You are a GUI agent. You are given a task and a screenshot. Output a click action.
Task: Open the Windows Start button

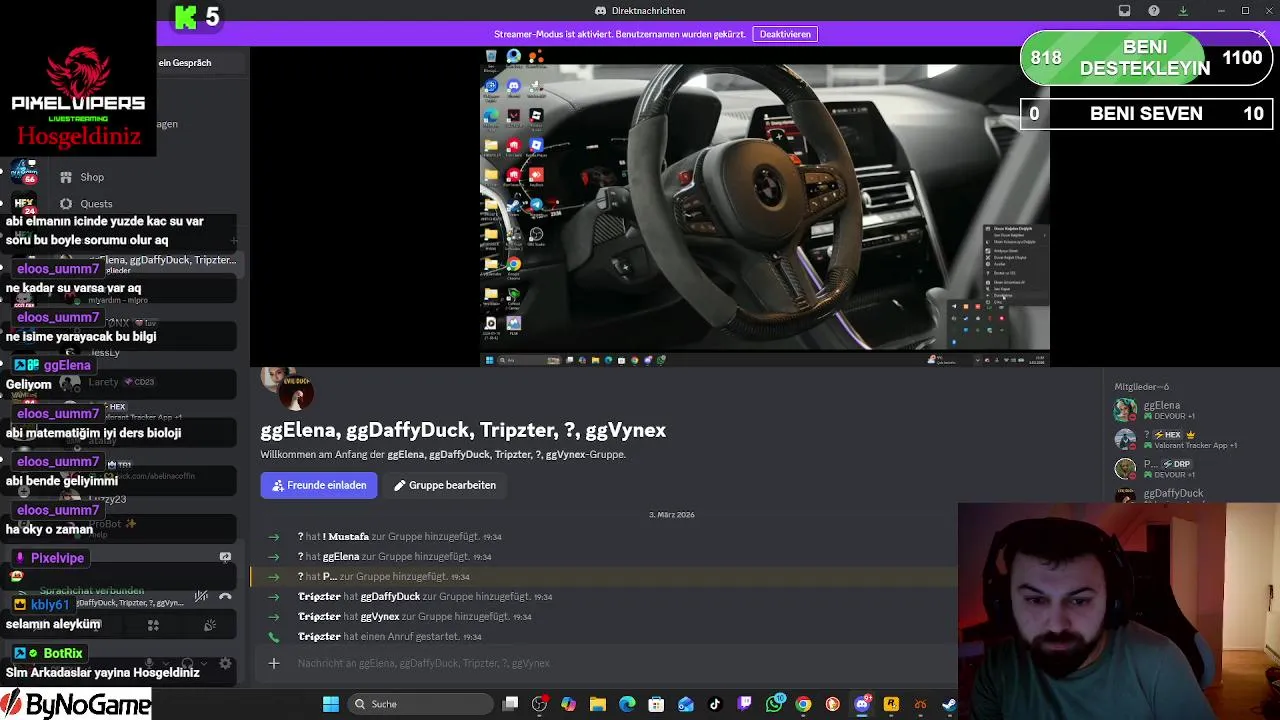[331, 704]
